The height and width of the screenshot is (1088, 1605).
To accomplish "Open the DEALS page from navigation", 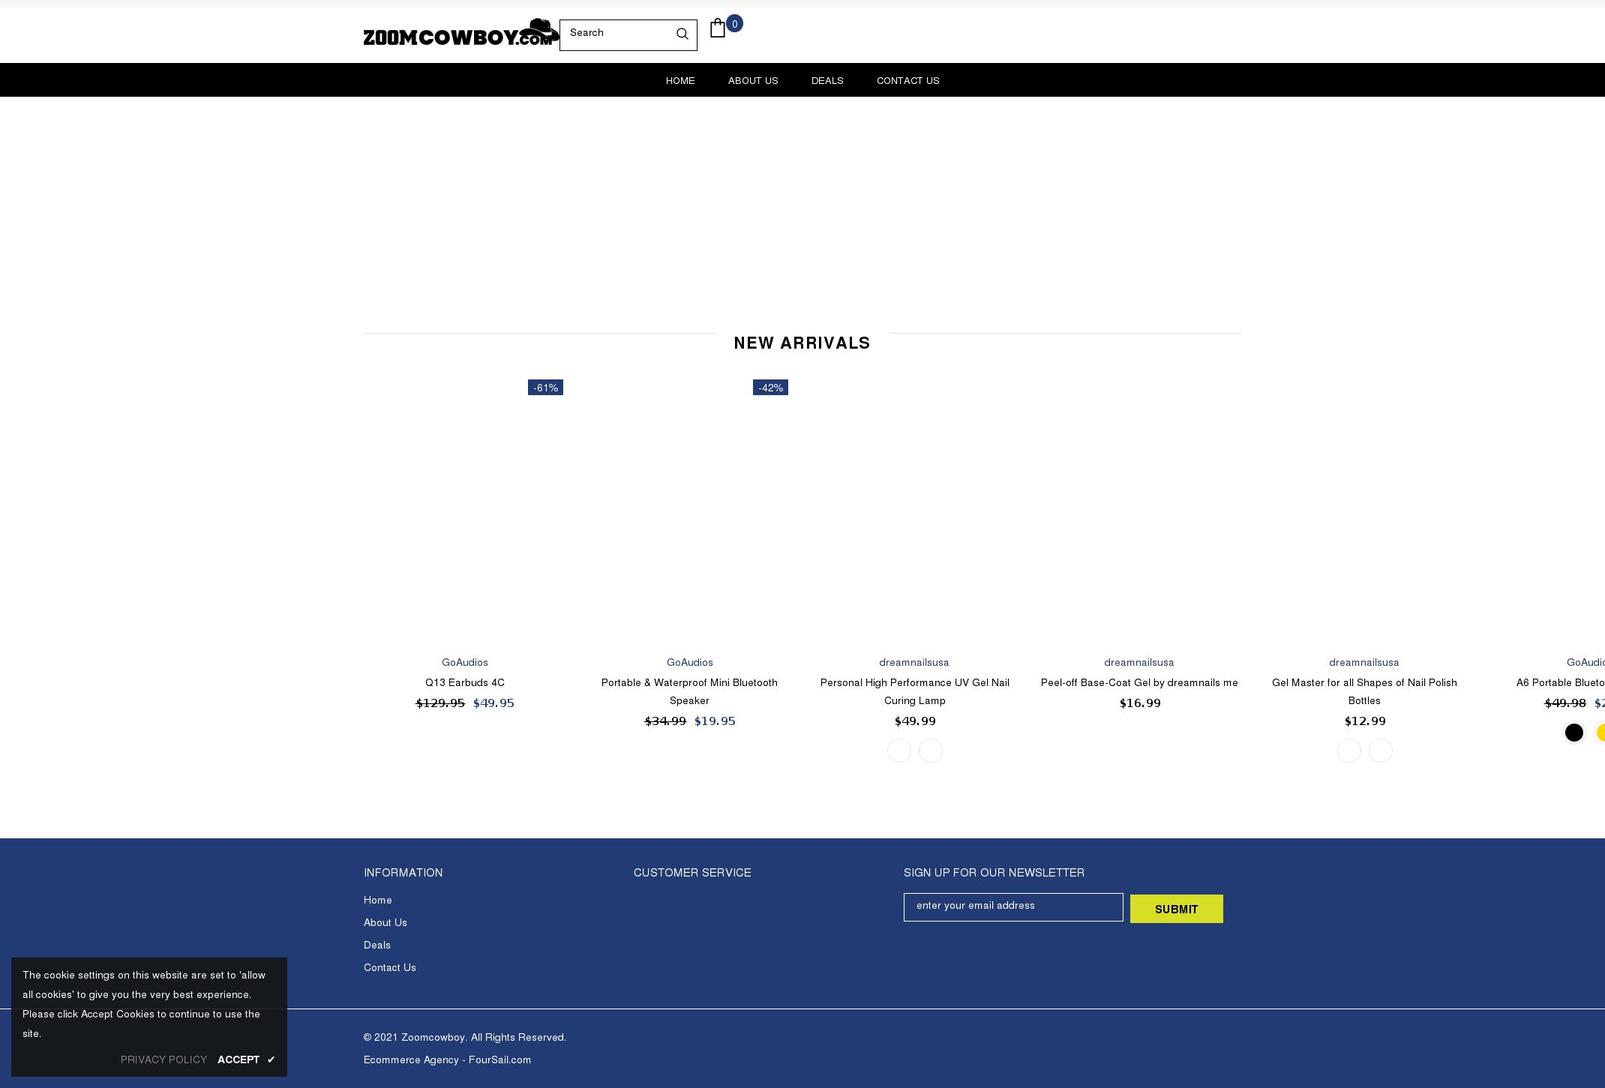I will coord(827,80).
